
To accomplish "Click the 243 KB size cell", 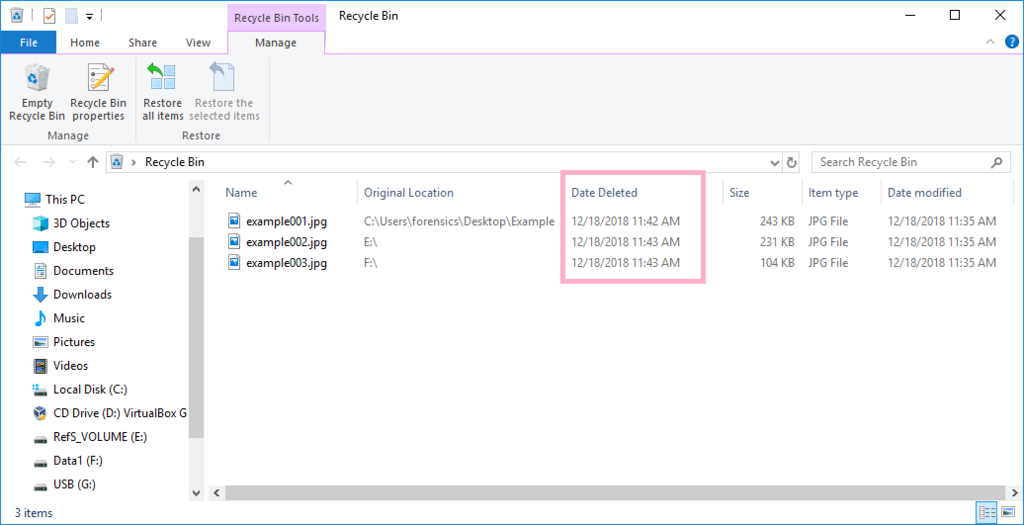I will [777, 221].
